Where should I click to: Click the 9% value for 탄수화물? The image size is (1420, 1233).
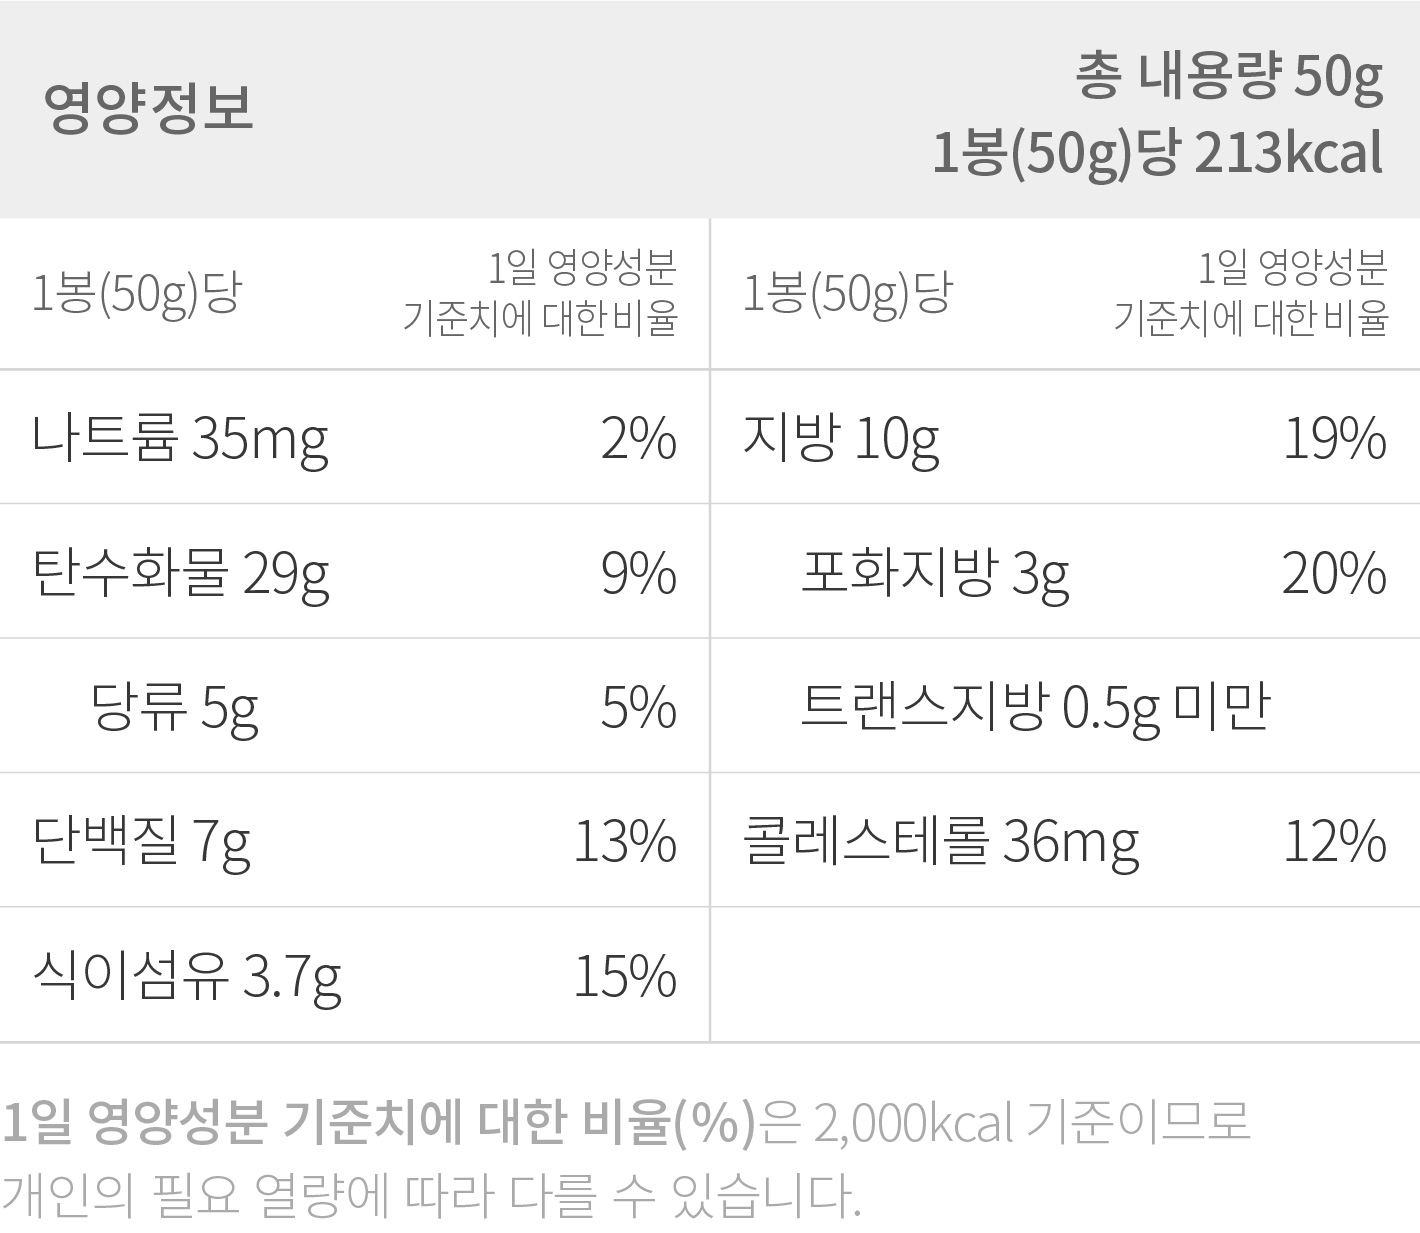tap(638, 574)
